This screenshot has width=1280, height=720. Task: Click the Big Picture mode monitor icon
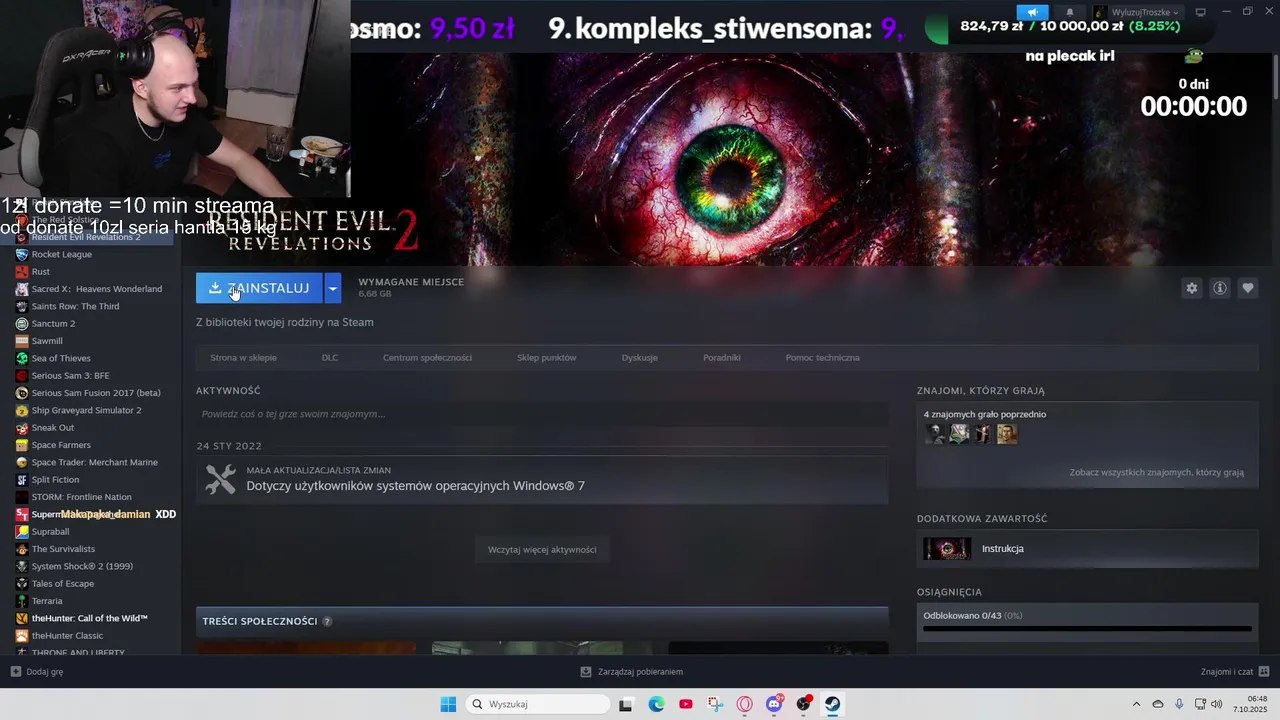pyautogui.click(x=1201, y=12)
